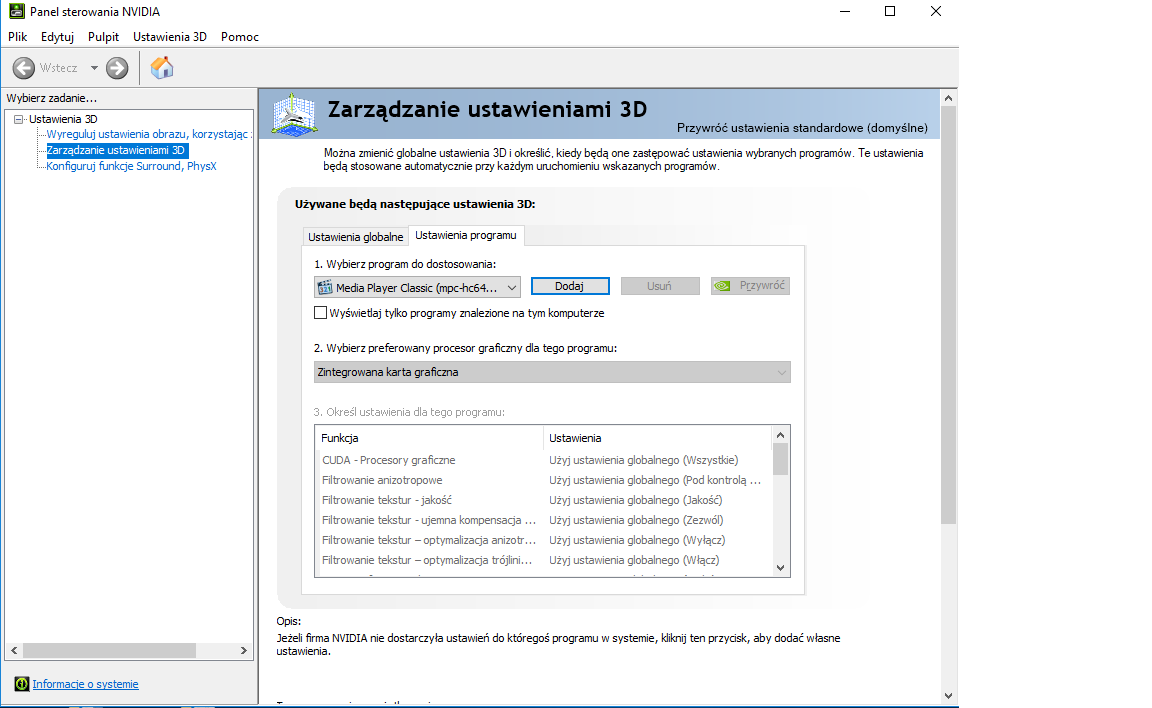Click the Użyj ustawienia globalnego (Zezwól) value

click(636, 520)
